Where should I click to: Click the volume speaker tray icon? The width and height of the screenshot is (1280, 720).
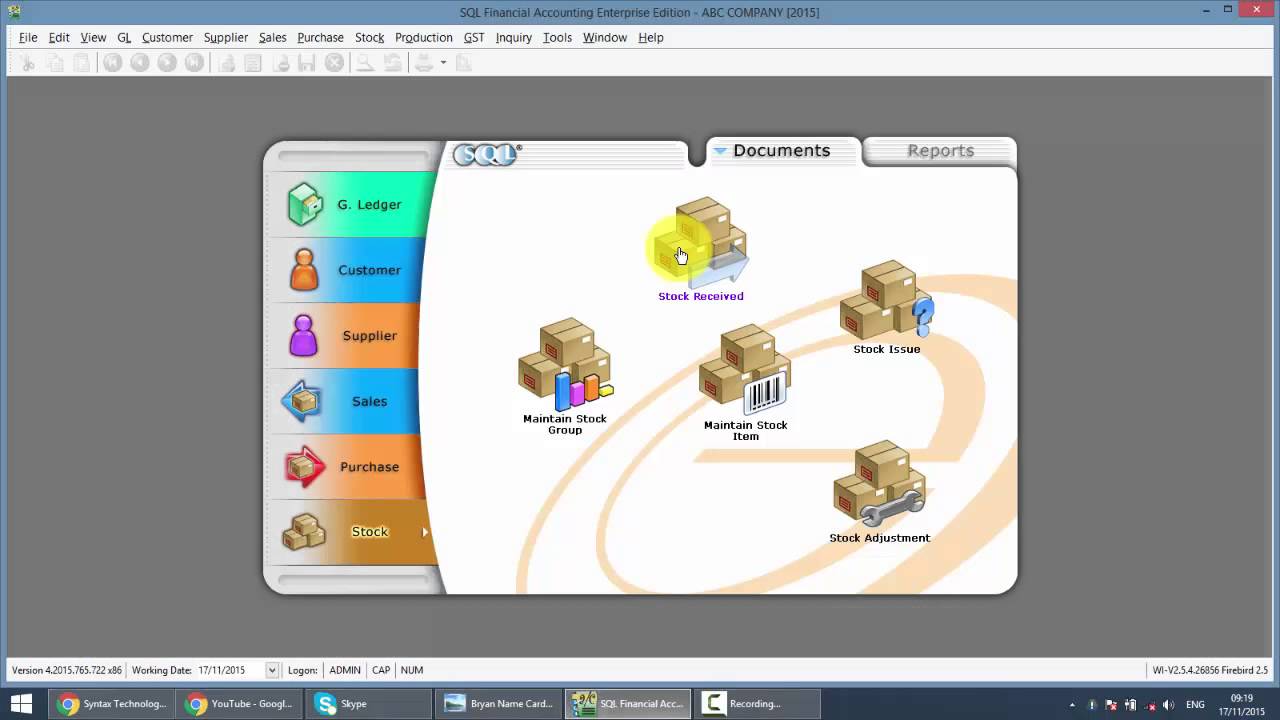1168,704
